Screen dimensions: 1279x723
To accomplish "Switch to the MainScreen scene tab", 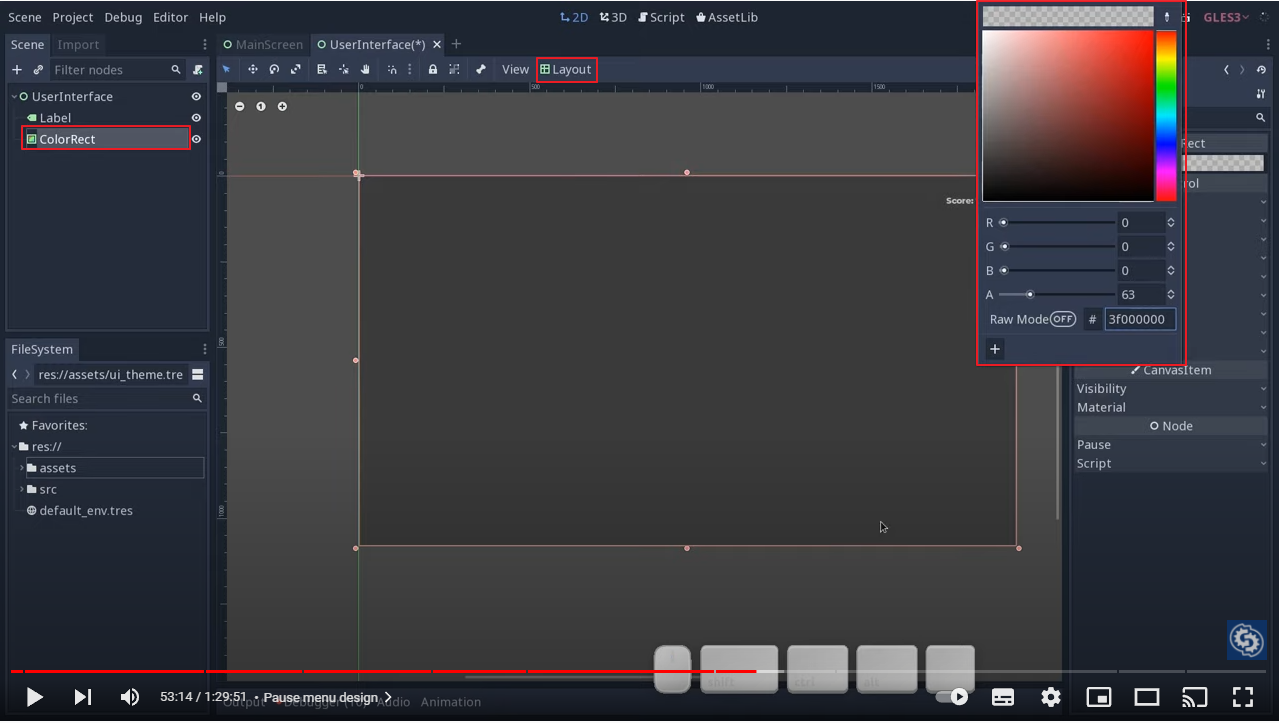I will click(x=263, y=44).
